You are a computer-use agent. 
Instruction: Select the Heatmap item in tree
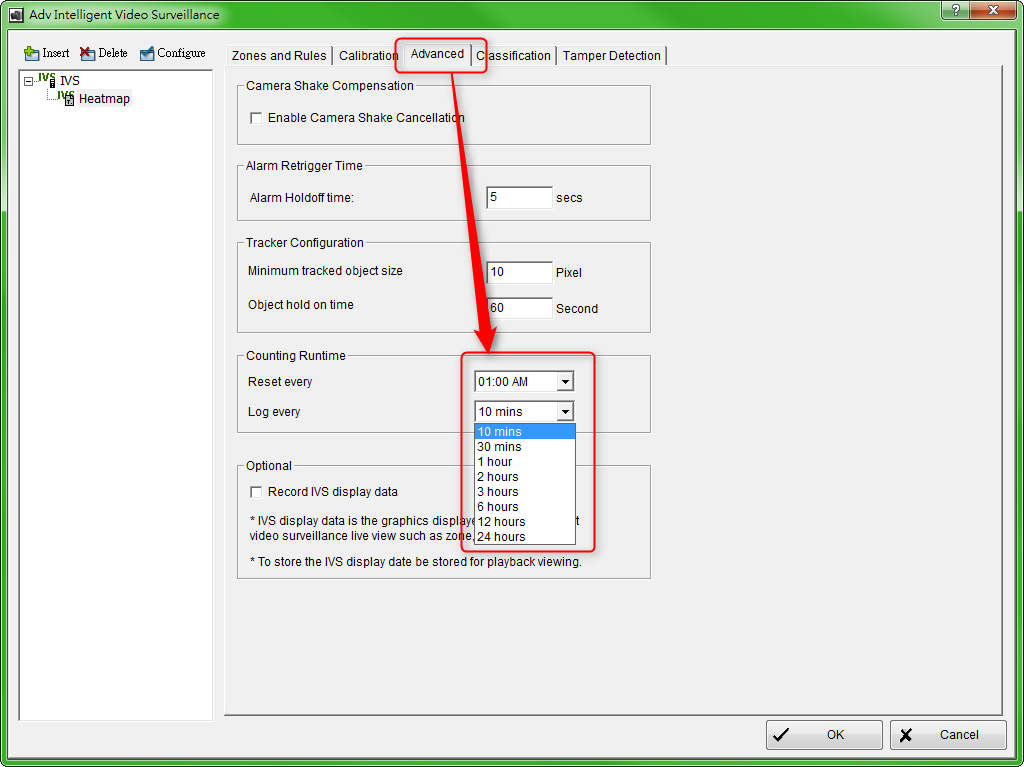pos(104,99)
